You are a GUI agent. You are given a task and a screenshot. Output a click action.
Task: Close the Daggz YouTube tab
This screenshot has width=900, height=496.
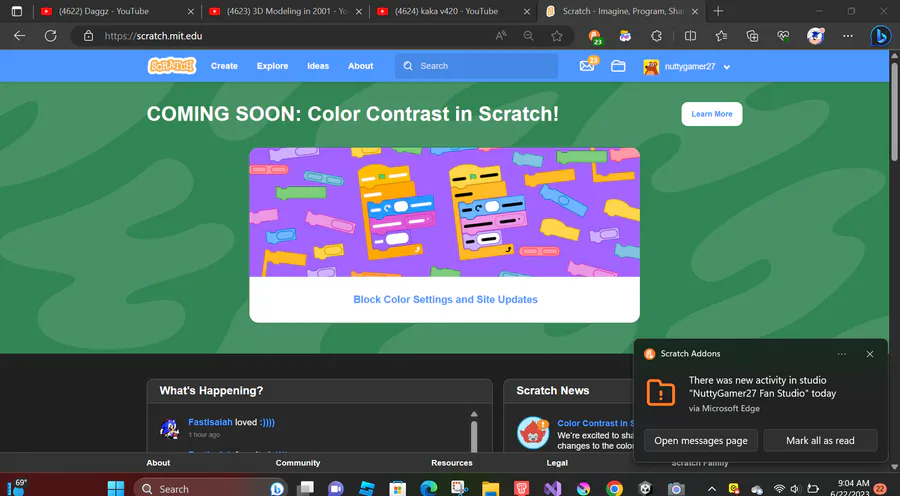click(x=191, y=11)
